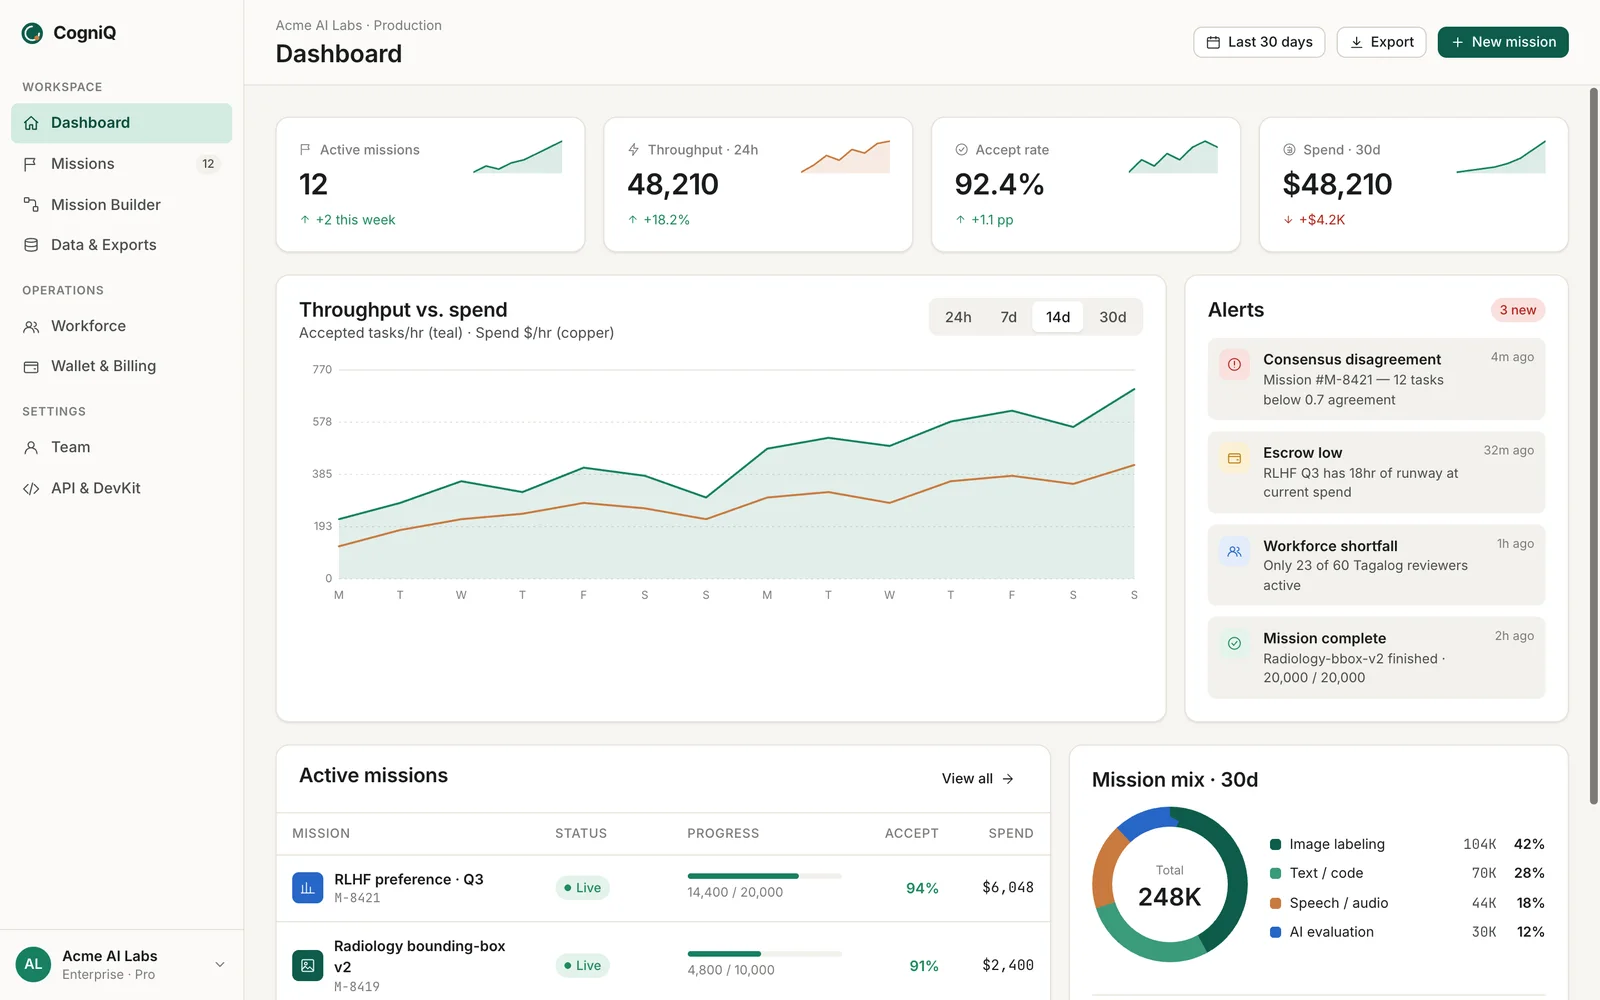This screenshot has width=1600, height=1000.
Task: Click the flag icon on Active missions card
Action: [x=305, y=150]
